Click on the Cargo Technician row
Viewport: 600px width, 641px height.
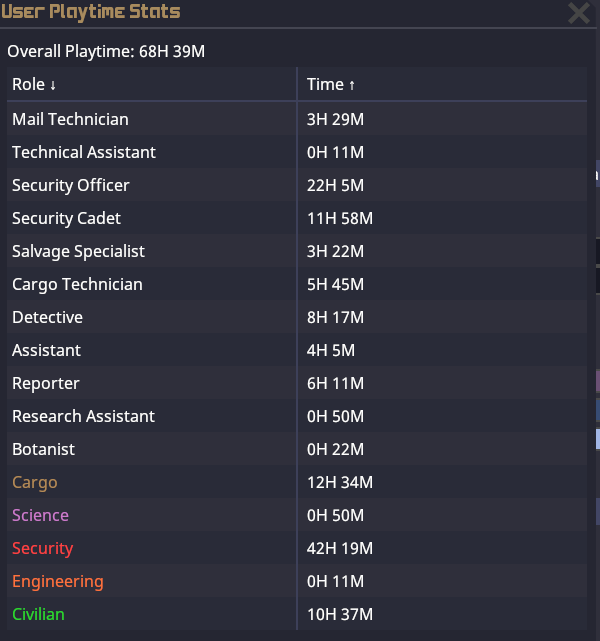77,284
